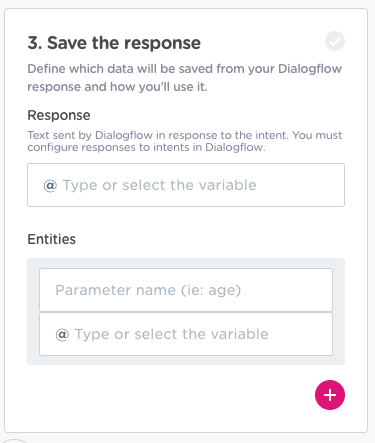
Task: Click the Dialogflow response description paragraph
Action: coord(184,78)
